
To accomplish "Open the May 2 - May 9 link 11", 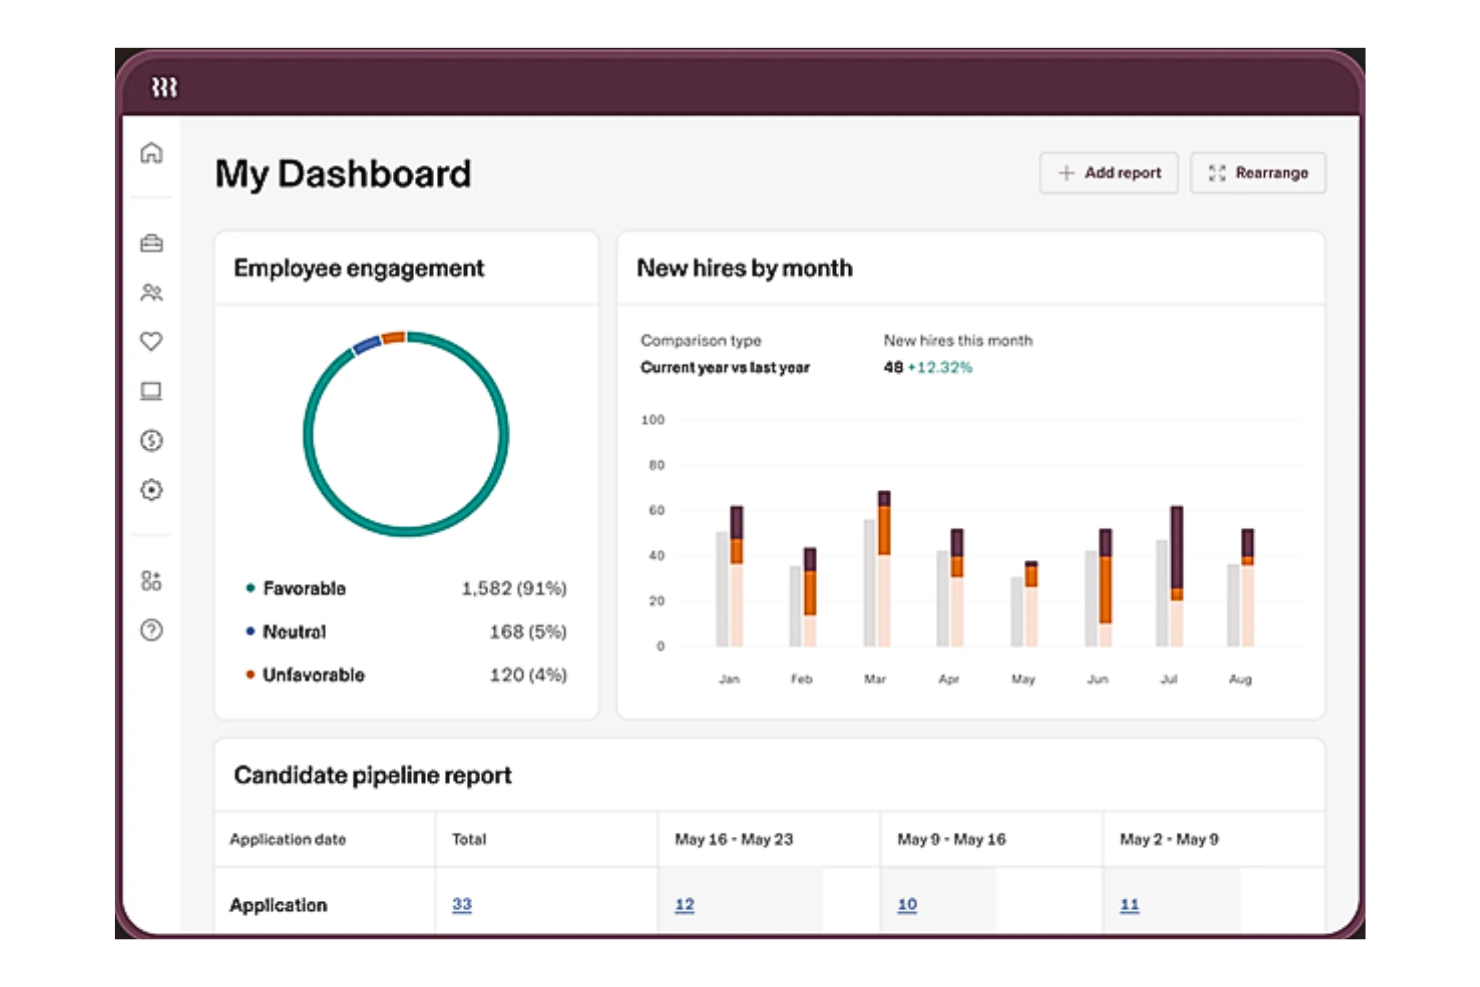I will (1129, 904).
